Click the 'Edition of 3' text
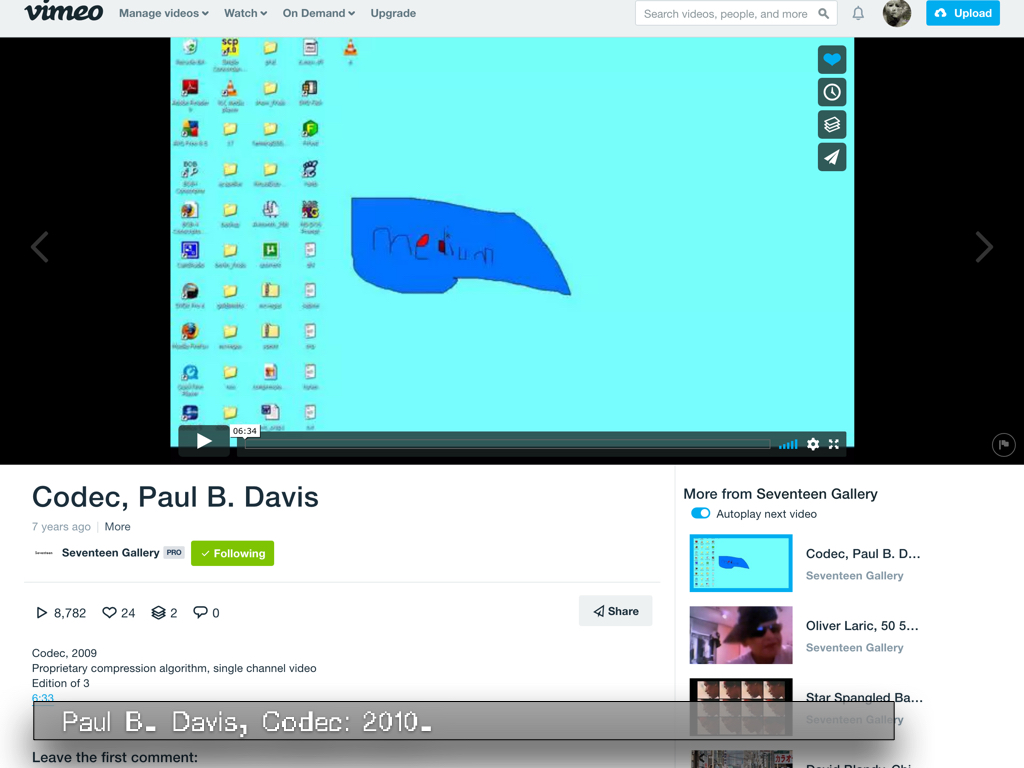Viewport: 1024px width, 768px height. [61, 683]
